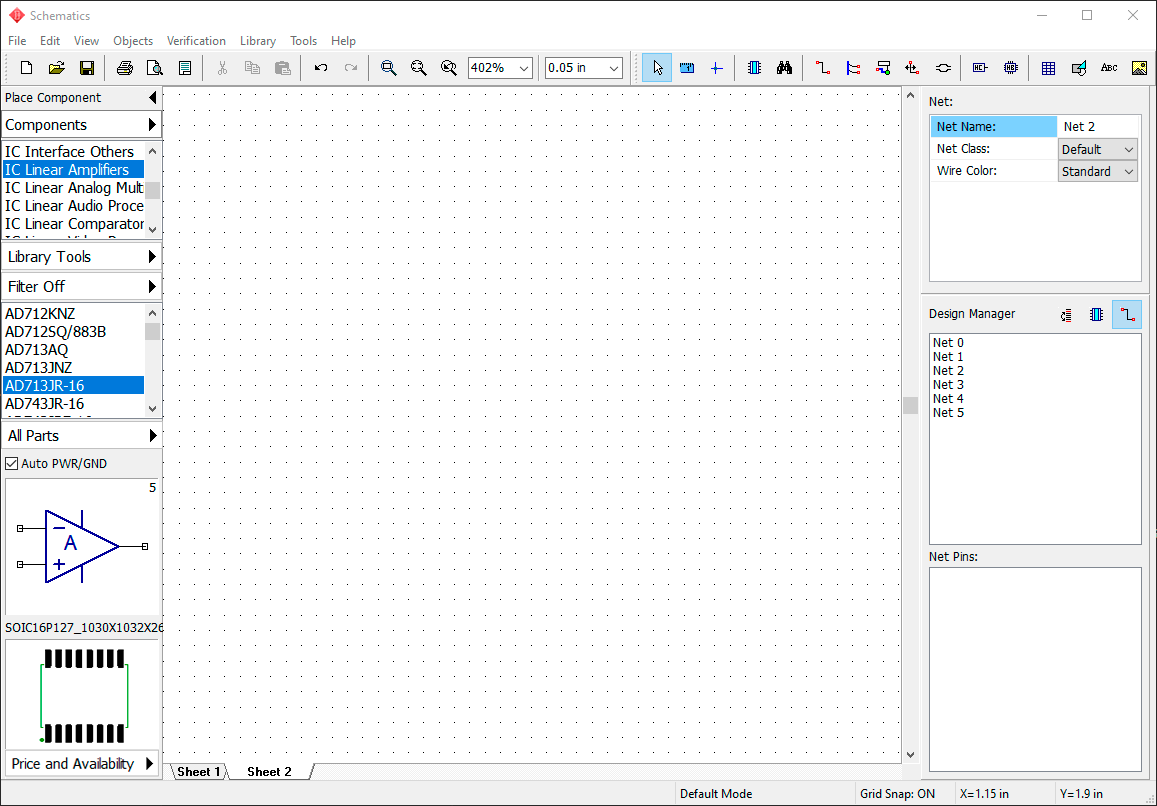1157x806 pixels.
Task: Open the Help menu
Action: [343, 41]
